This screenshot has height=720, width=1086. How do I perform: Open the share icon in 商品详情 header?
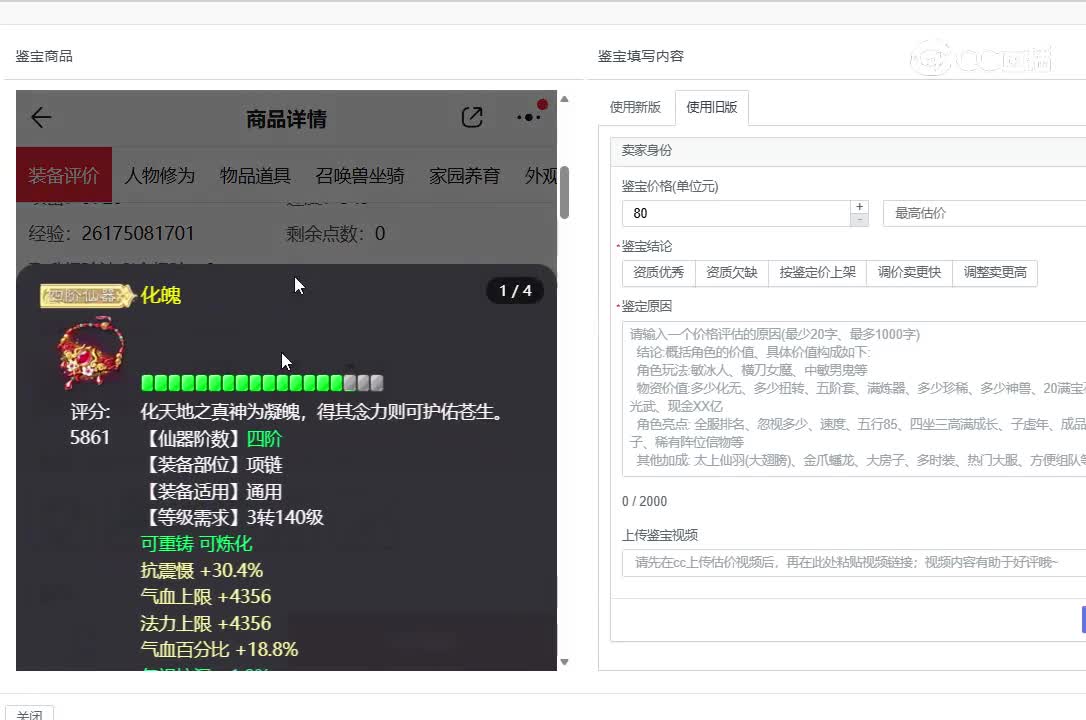pos(472,118)
